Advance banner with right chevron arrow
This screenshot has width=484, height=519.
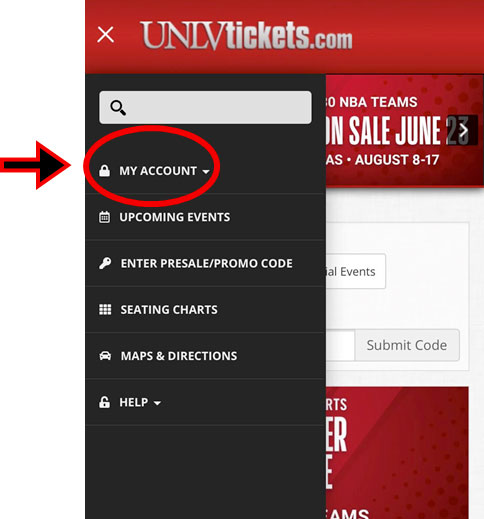tap(464, 130)
